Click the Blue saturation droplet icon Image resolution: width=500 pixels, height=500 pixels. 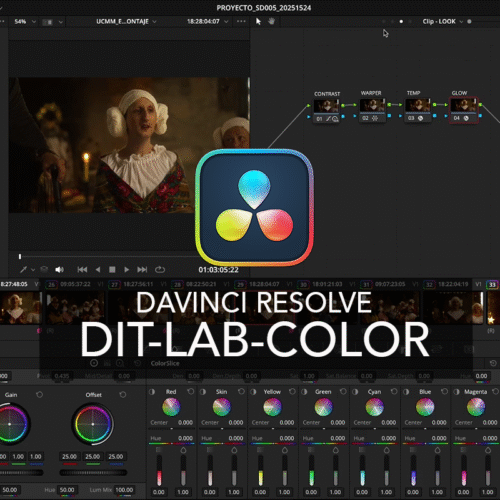[437, 450]
